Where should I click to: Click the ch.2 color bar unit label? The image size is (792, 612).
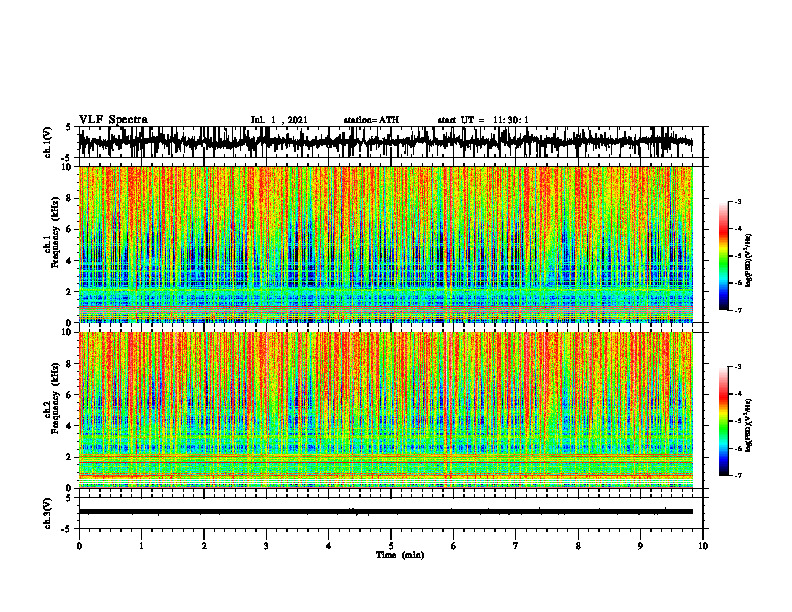749,425
